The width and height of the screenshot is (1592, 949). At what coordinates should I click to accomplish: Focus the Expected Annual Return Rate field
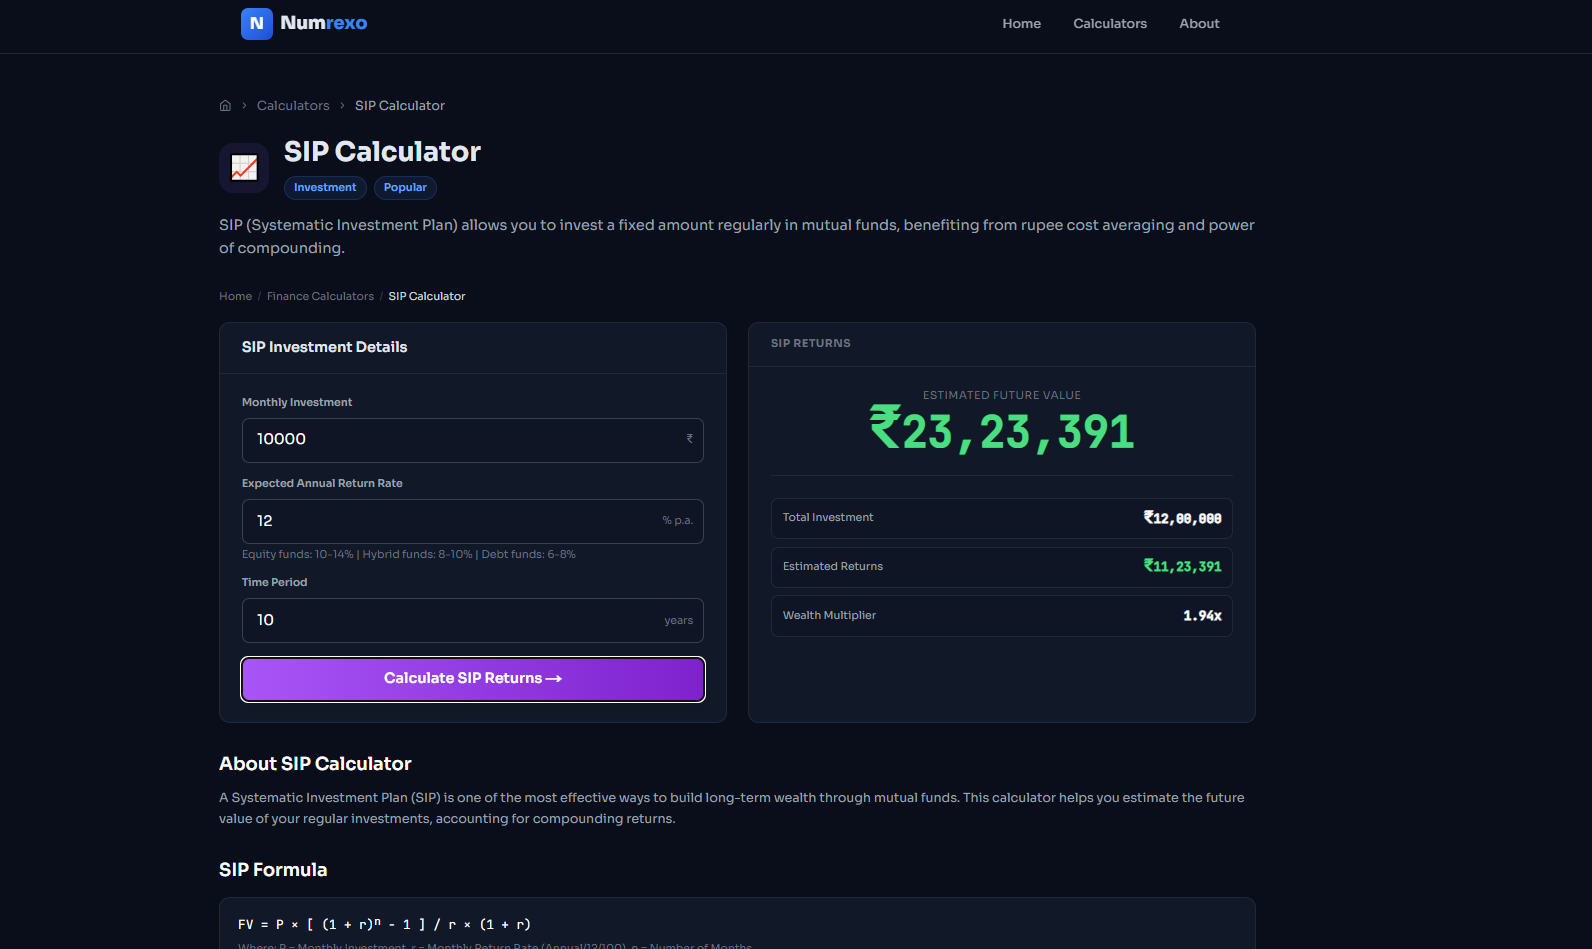pyautogui.click(x=473, y=521)
